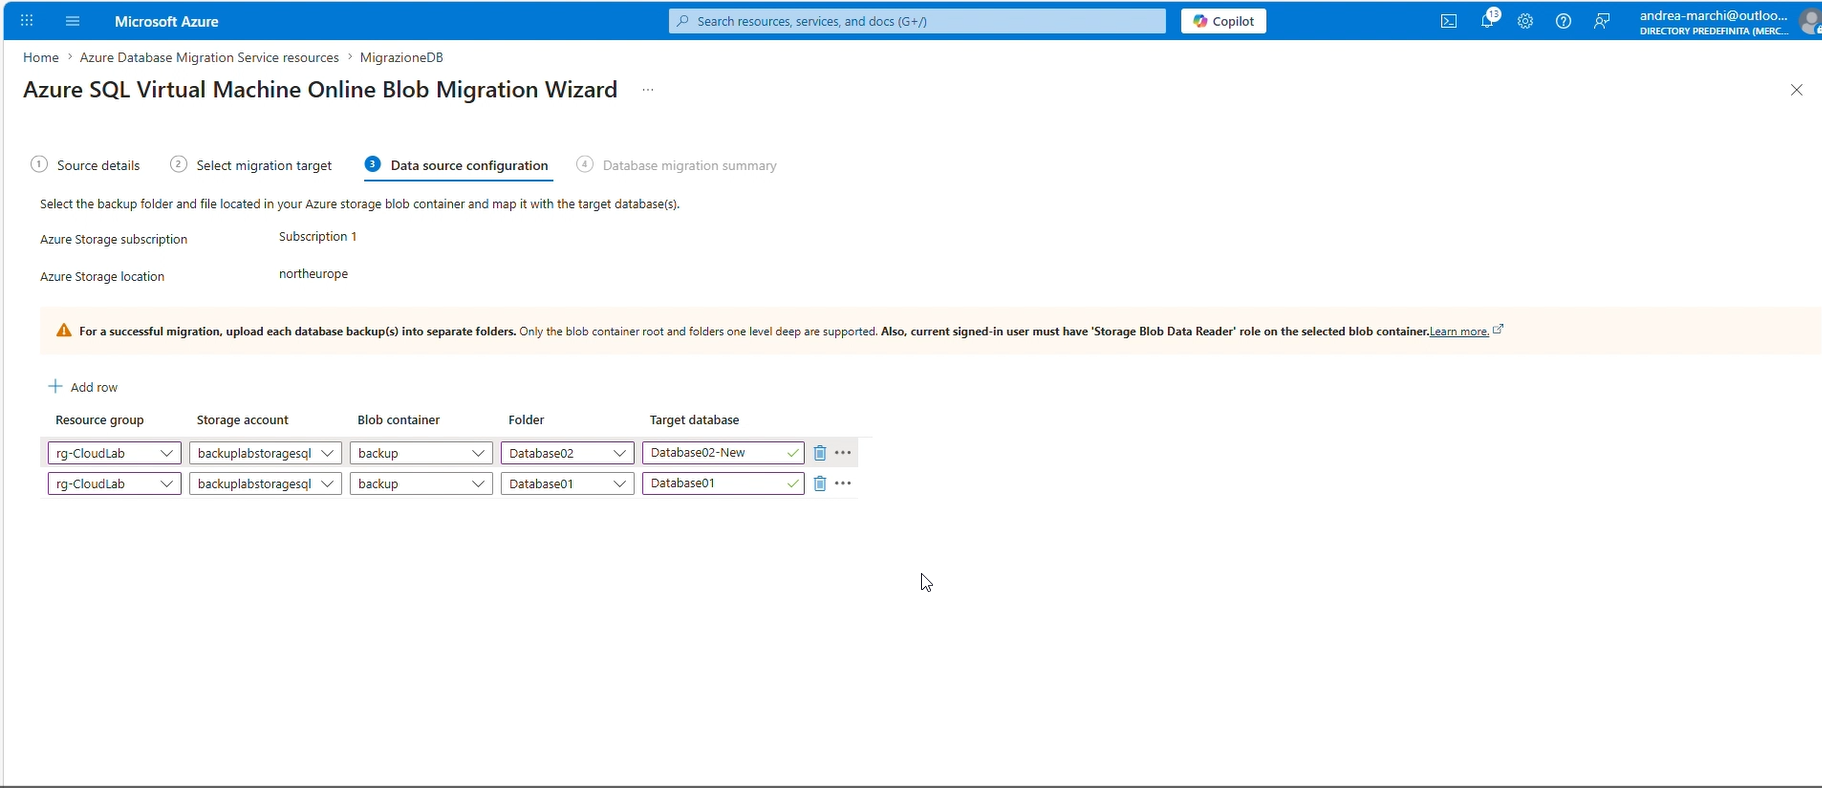
Task: Open Resource group dropdown in first row
Action: coord(114,453)
